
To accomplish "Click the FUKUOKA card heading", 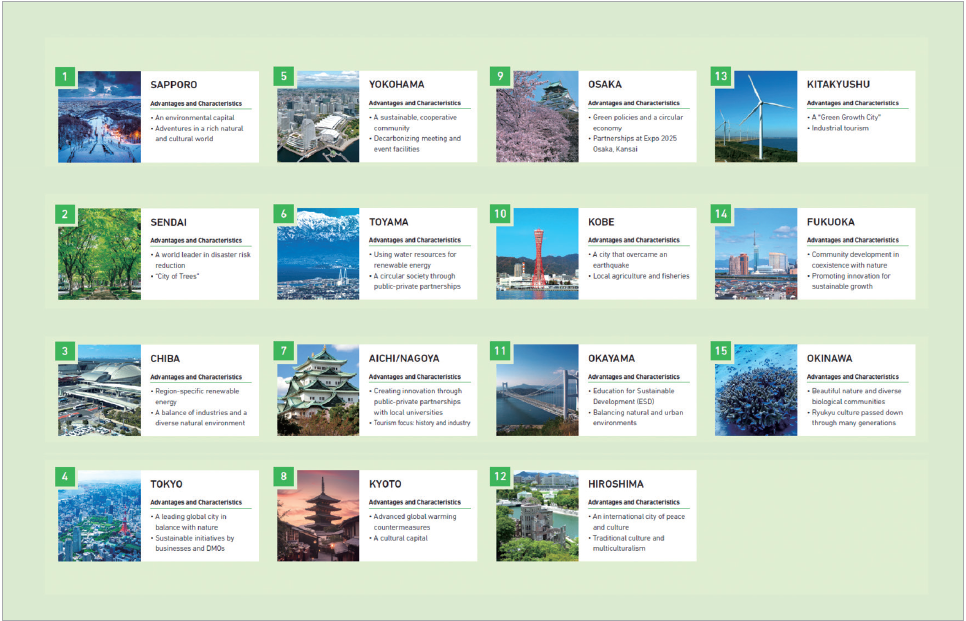I will click(831, 222).
